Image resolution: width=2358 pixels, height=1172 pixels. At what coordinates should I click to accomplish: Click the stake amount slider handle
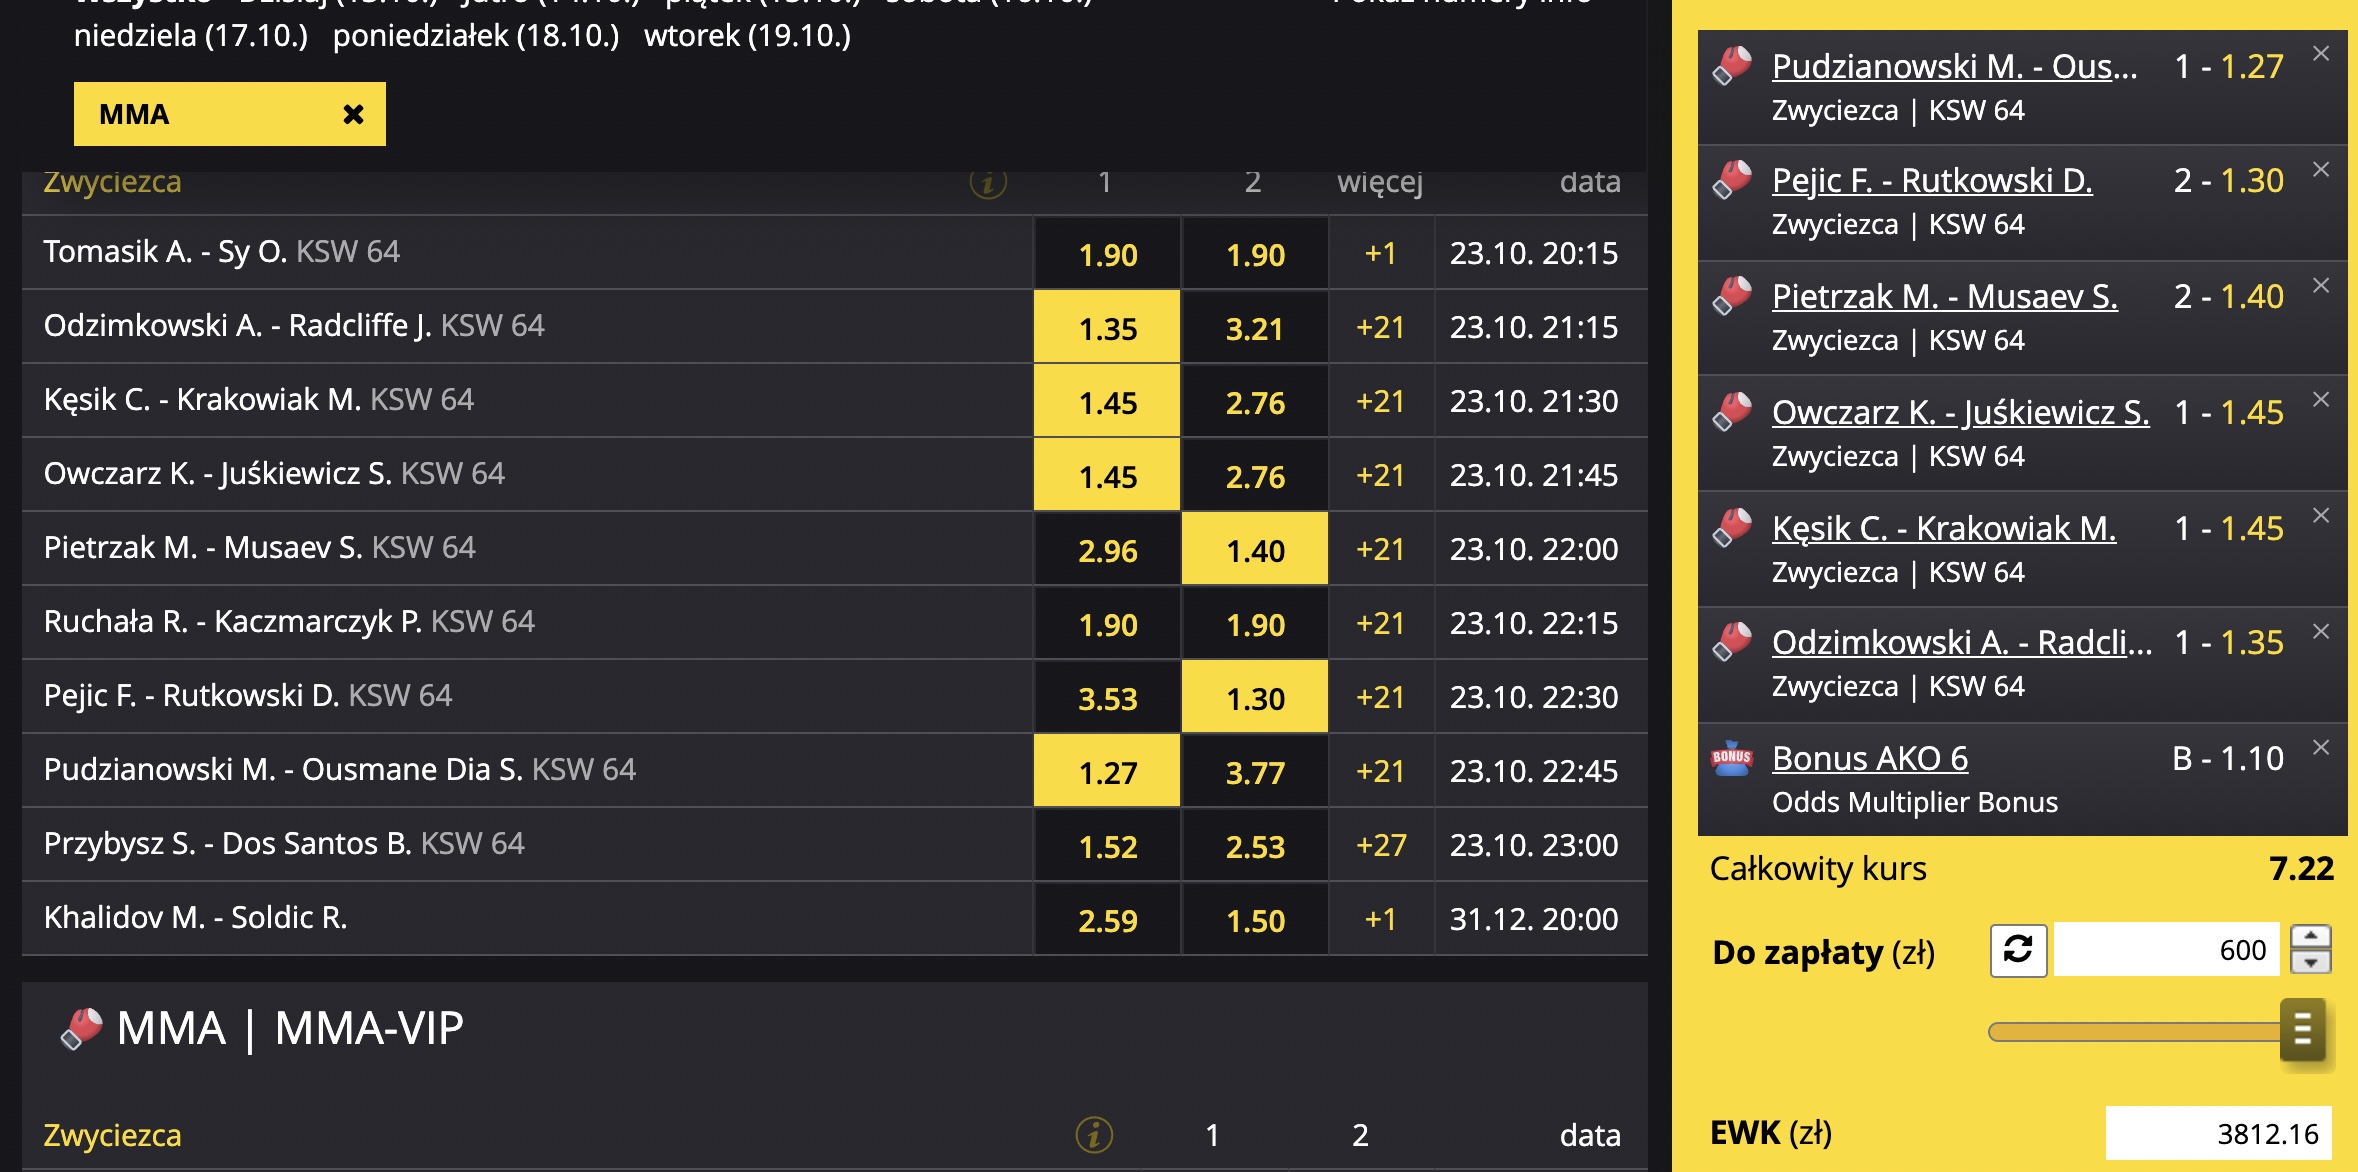(x=2302, y=1030)
